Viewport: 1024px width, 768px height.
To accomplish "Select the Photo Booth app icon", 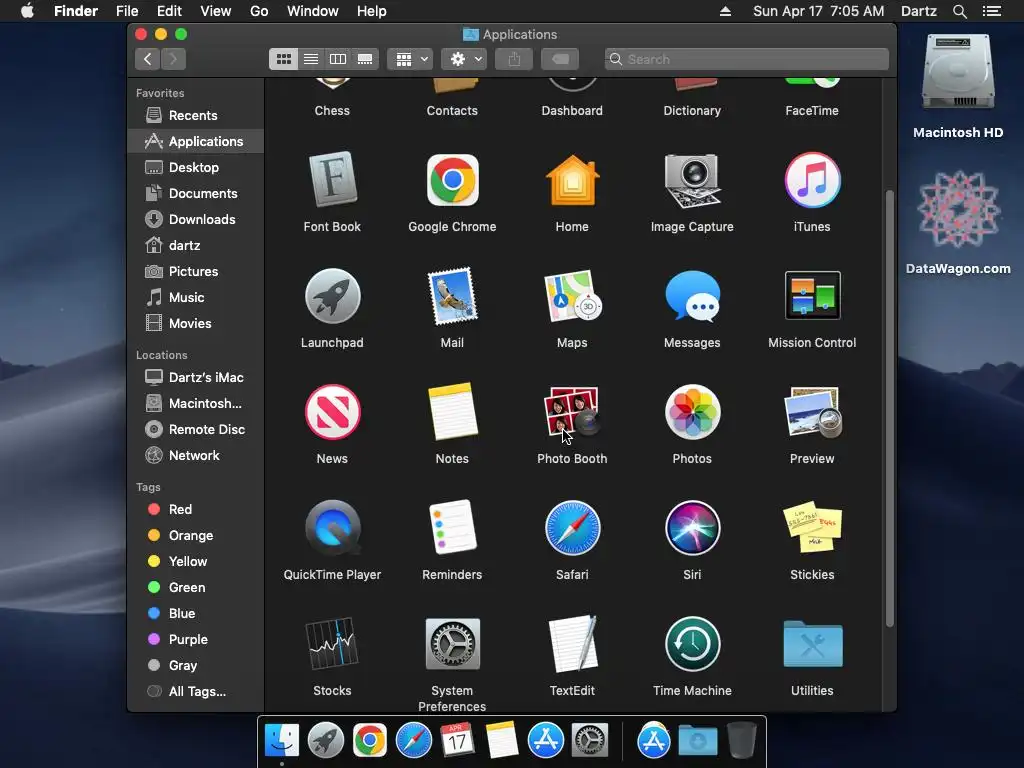I will pos(572,411).
